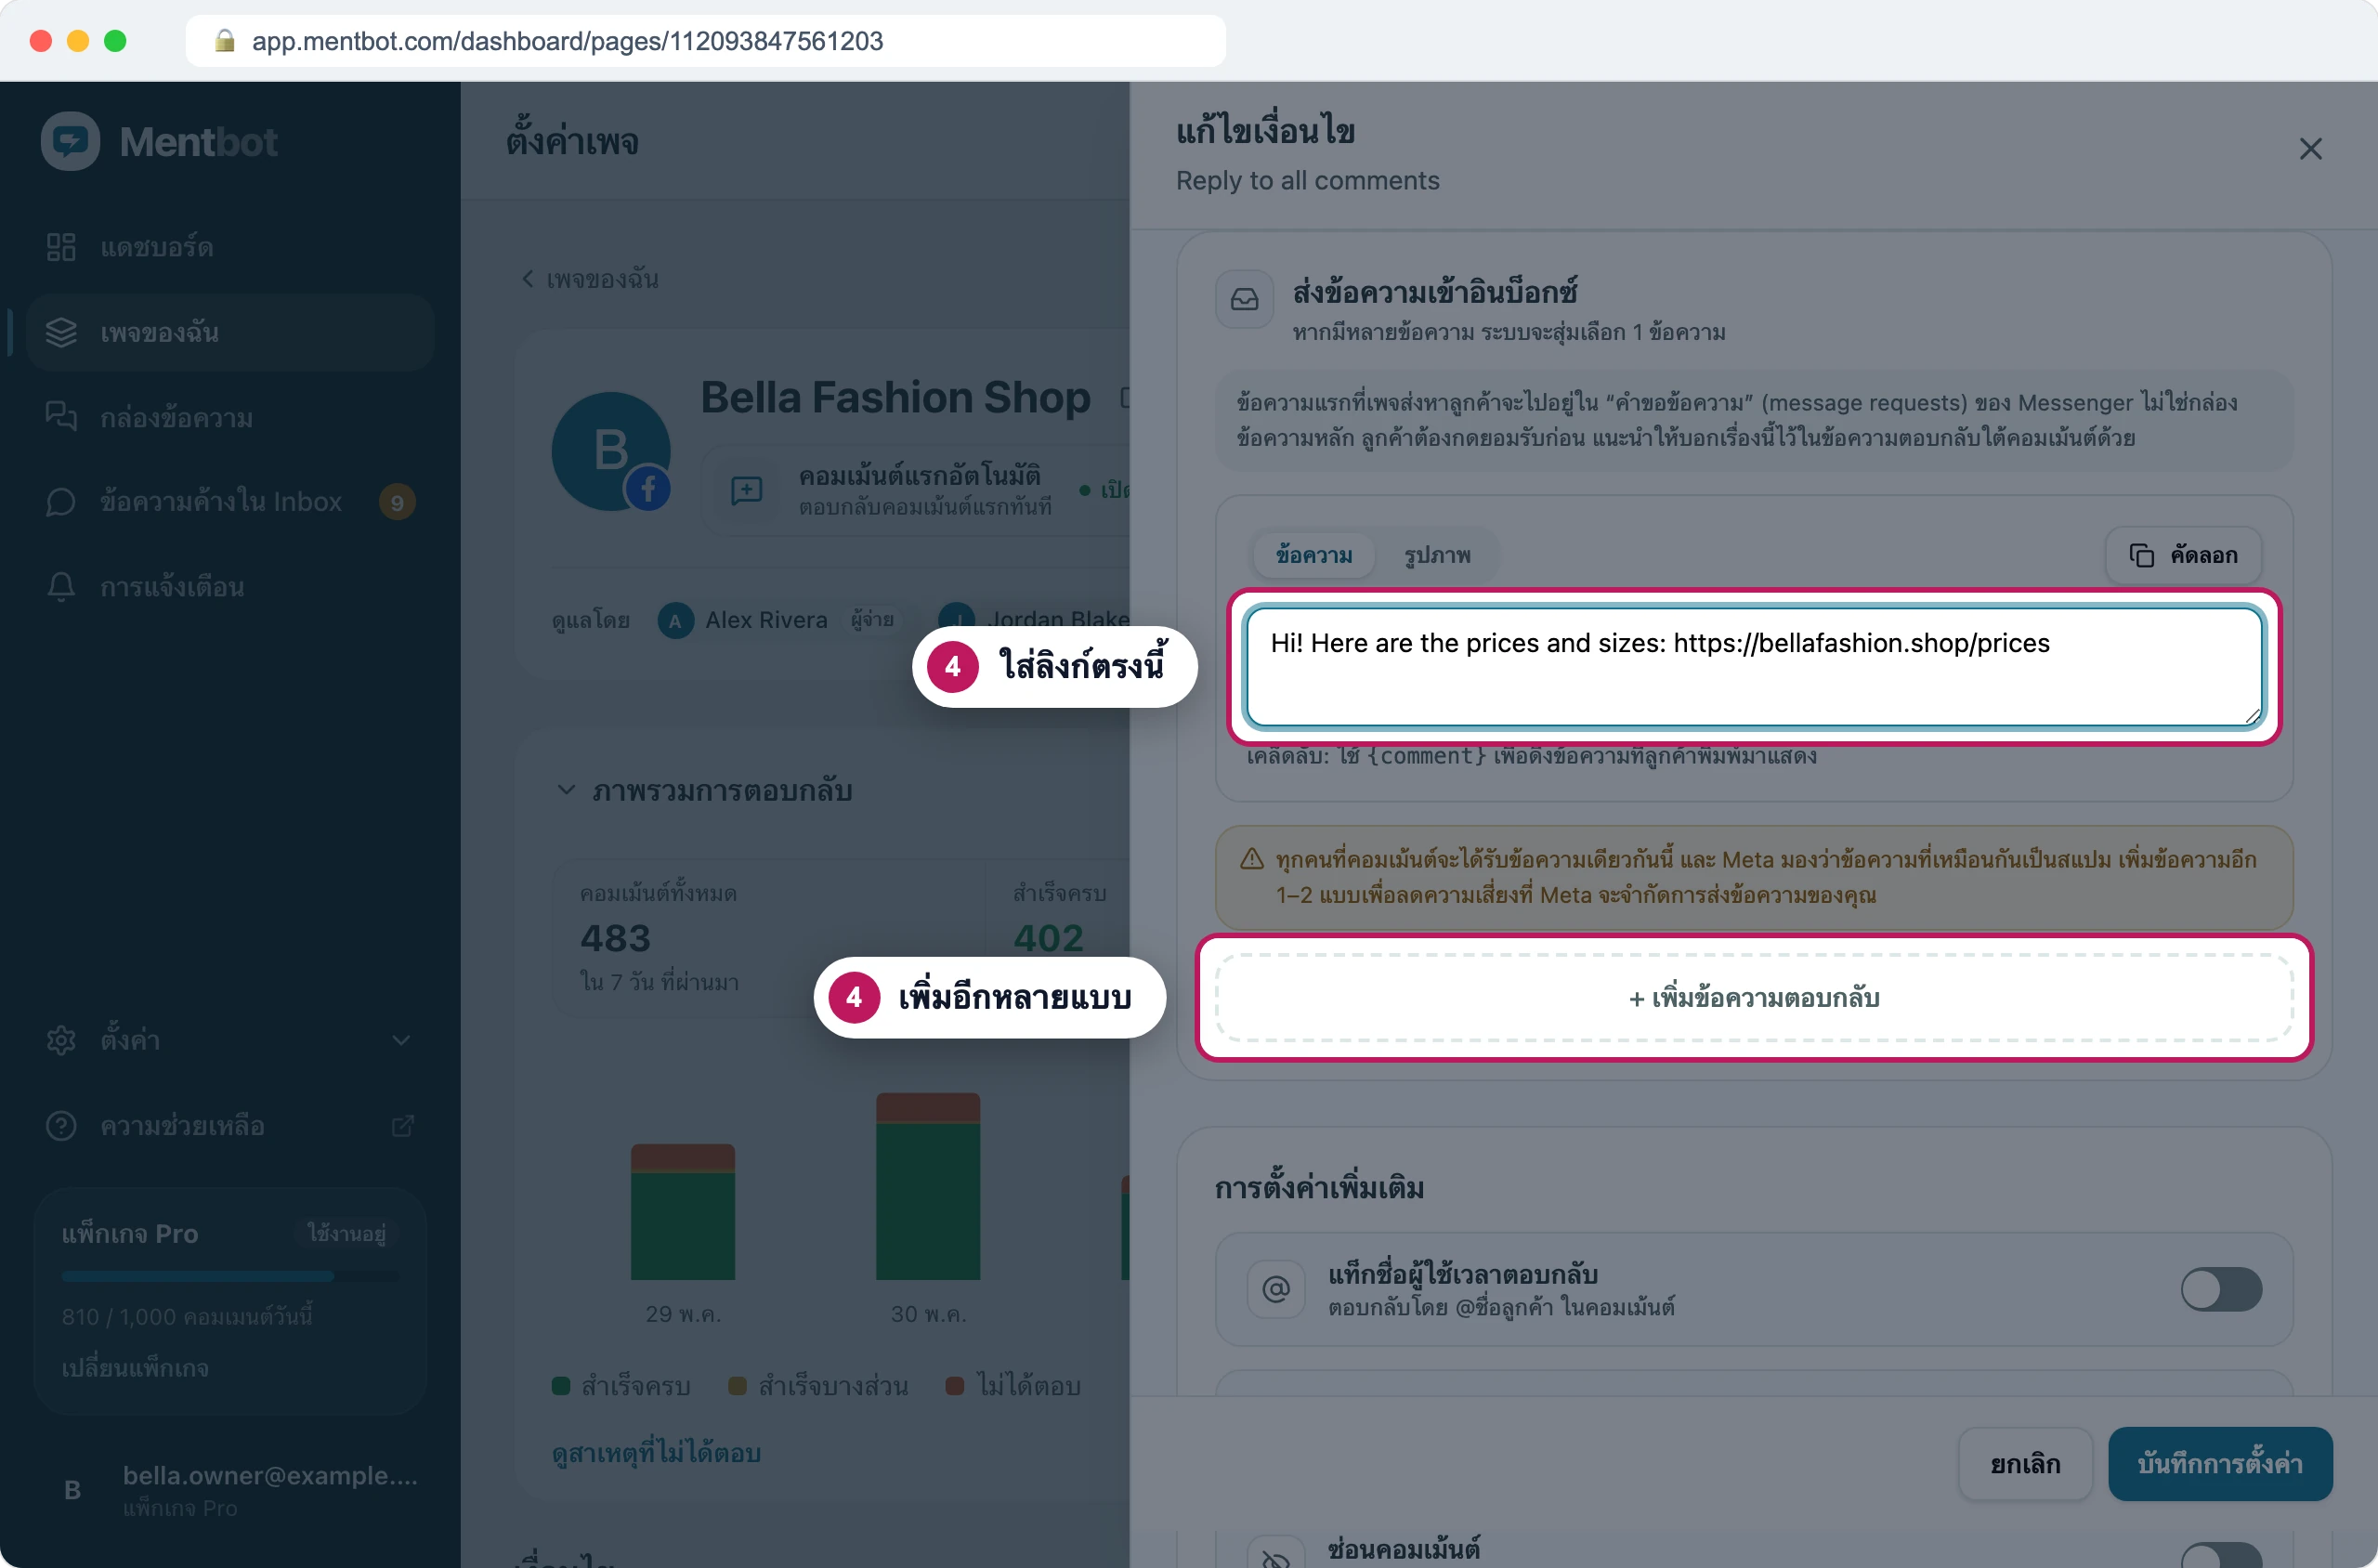Open การแจ้งเตือน bell icon
2378x1568 pixels.
pyautogui.click(x=61, y=587)
